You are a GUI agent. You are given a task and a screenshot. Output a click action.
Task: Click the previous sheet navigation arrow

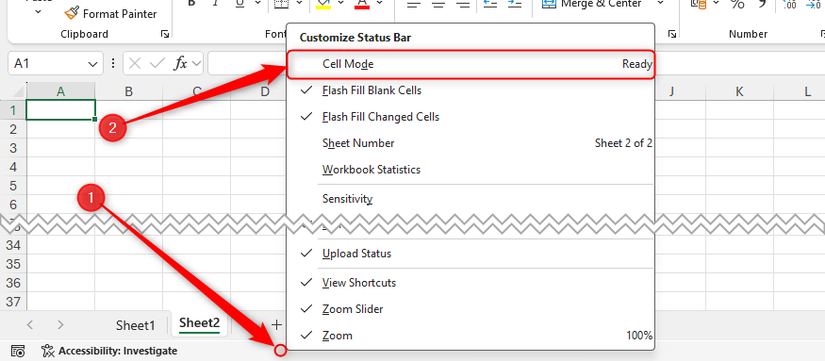tap(30, 325)
